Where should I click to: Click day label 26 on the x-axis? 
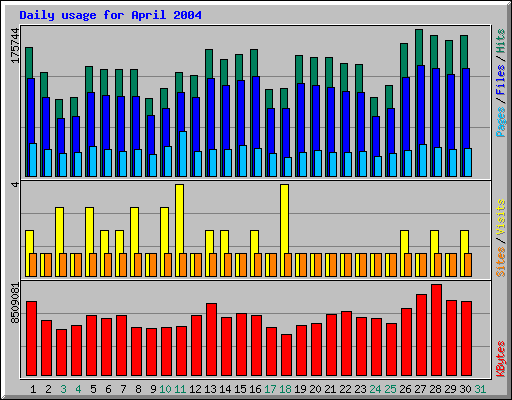point(405,389)
